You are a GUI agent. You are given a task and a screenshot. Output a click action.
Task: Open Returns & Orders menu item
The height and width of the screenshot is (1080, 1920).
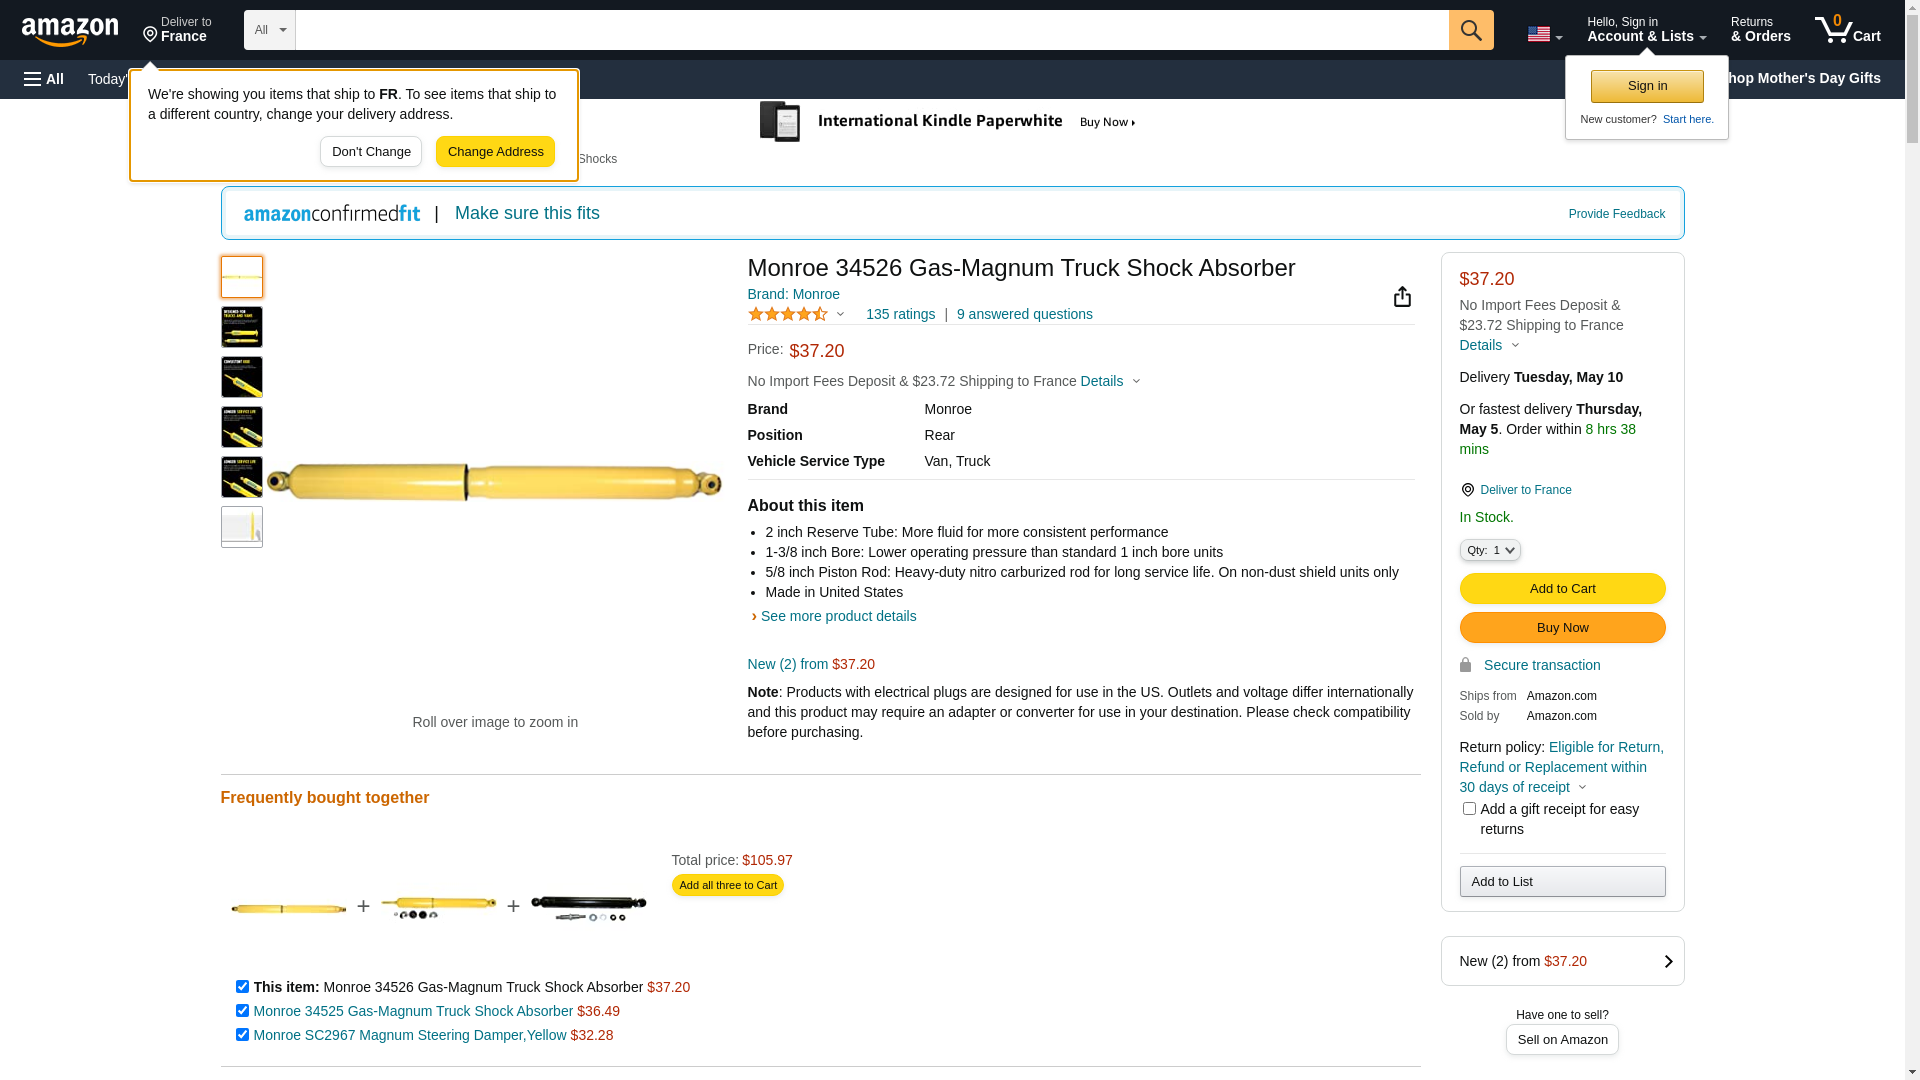pos(1760,30)
